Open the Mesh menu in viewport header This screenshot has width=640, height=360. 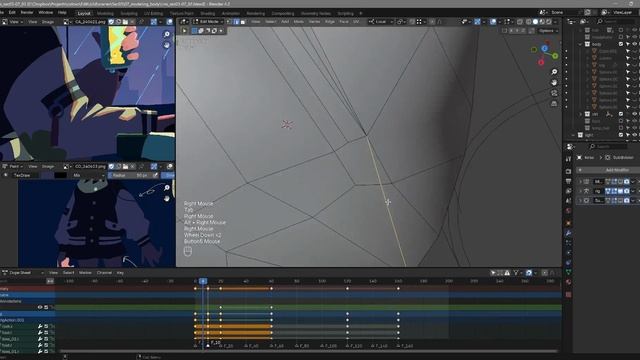tap(299, 22)
